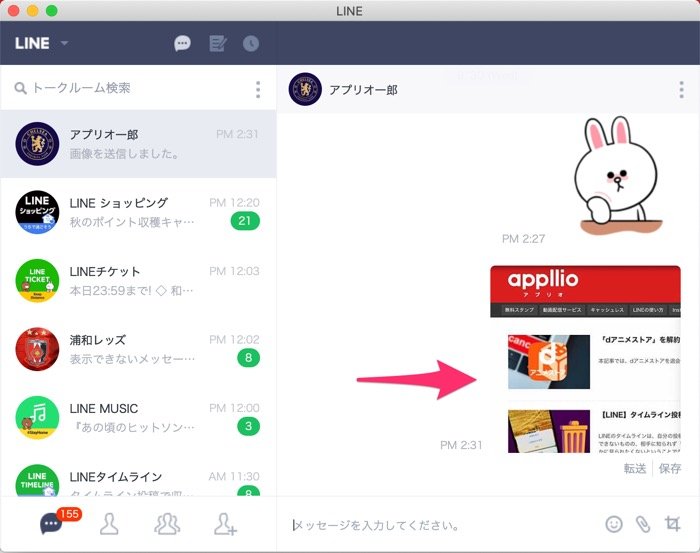Click the 21 unread badge
This screenshot has width=700, height=553.
pyautogui.click(x=245, y=221)
